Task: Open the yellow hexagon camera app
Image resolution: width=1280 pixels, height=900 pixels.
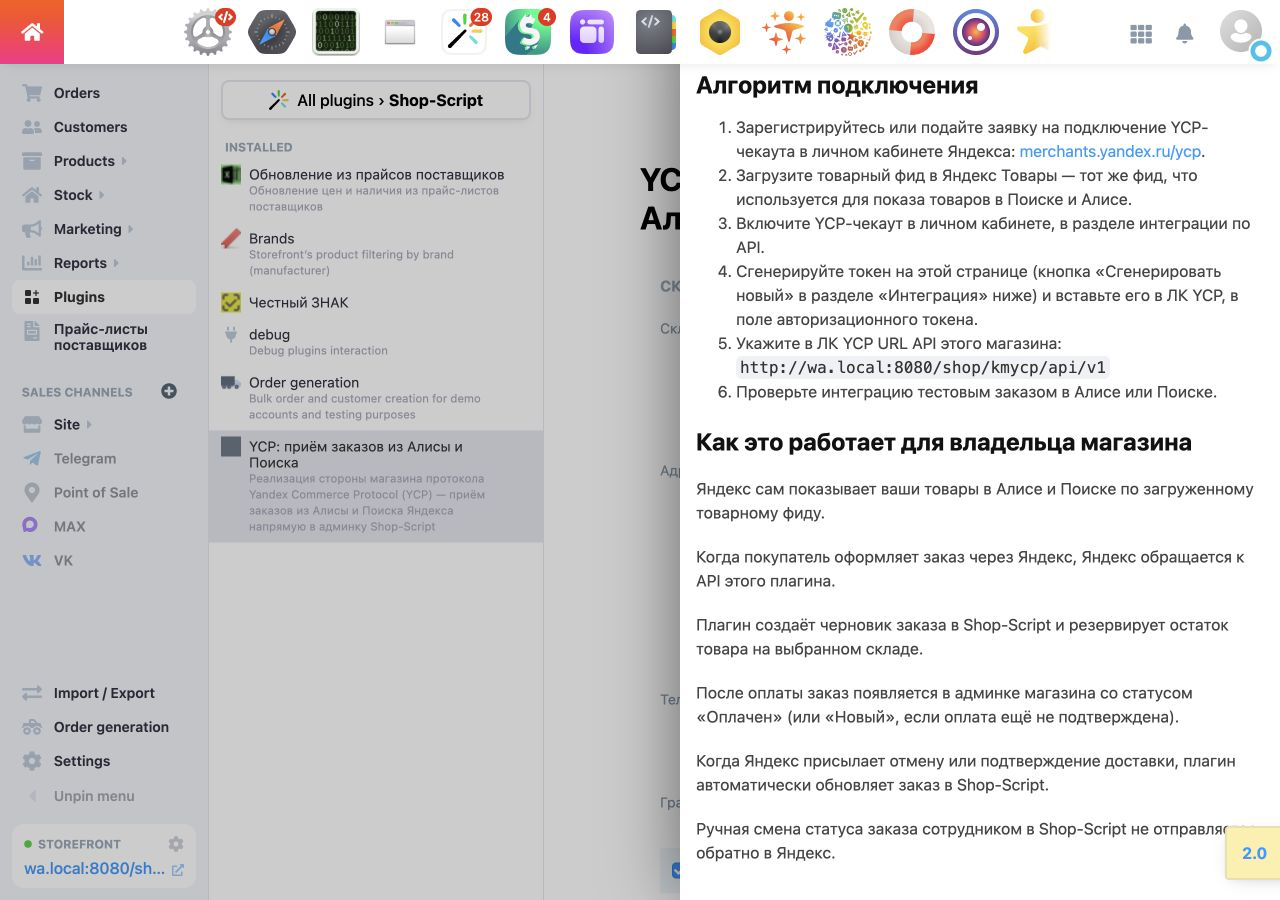Action: (720, 32)
